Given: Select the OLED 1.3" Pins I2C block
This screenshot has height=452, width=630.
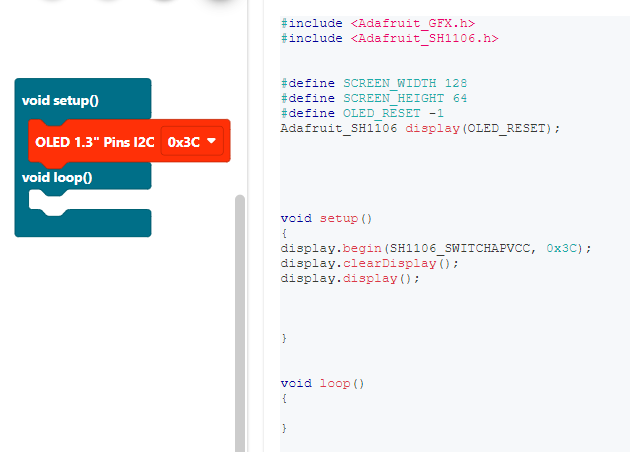Looking at the screenshot, I should point(95,142).
